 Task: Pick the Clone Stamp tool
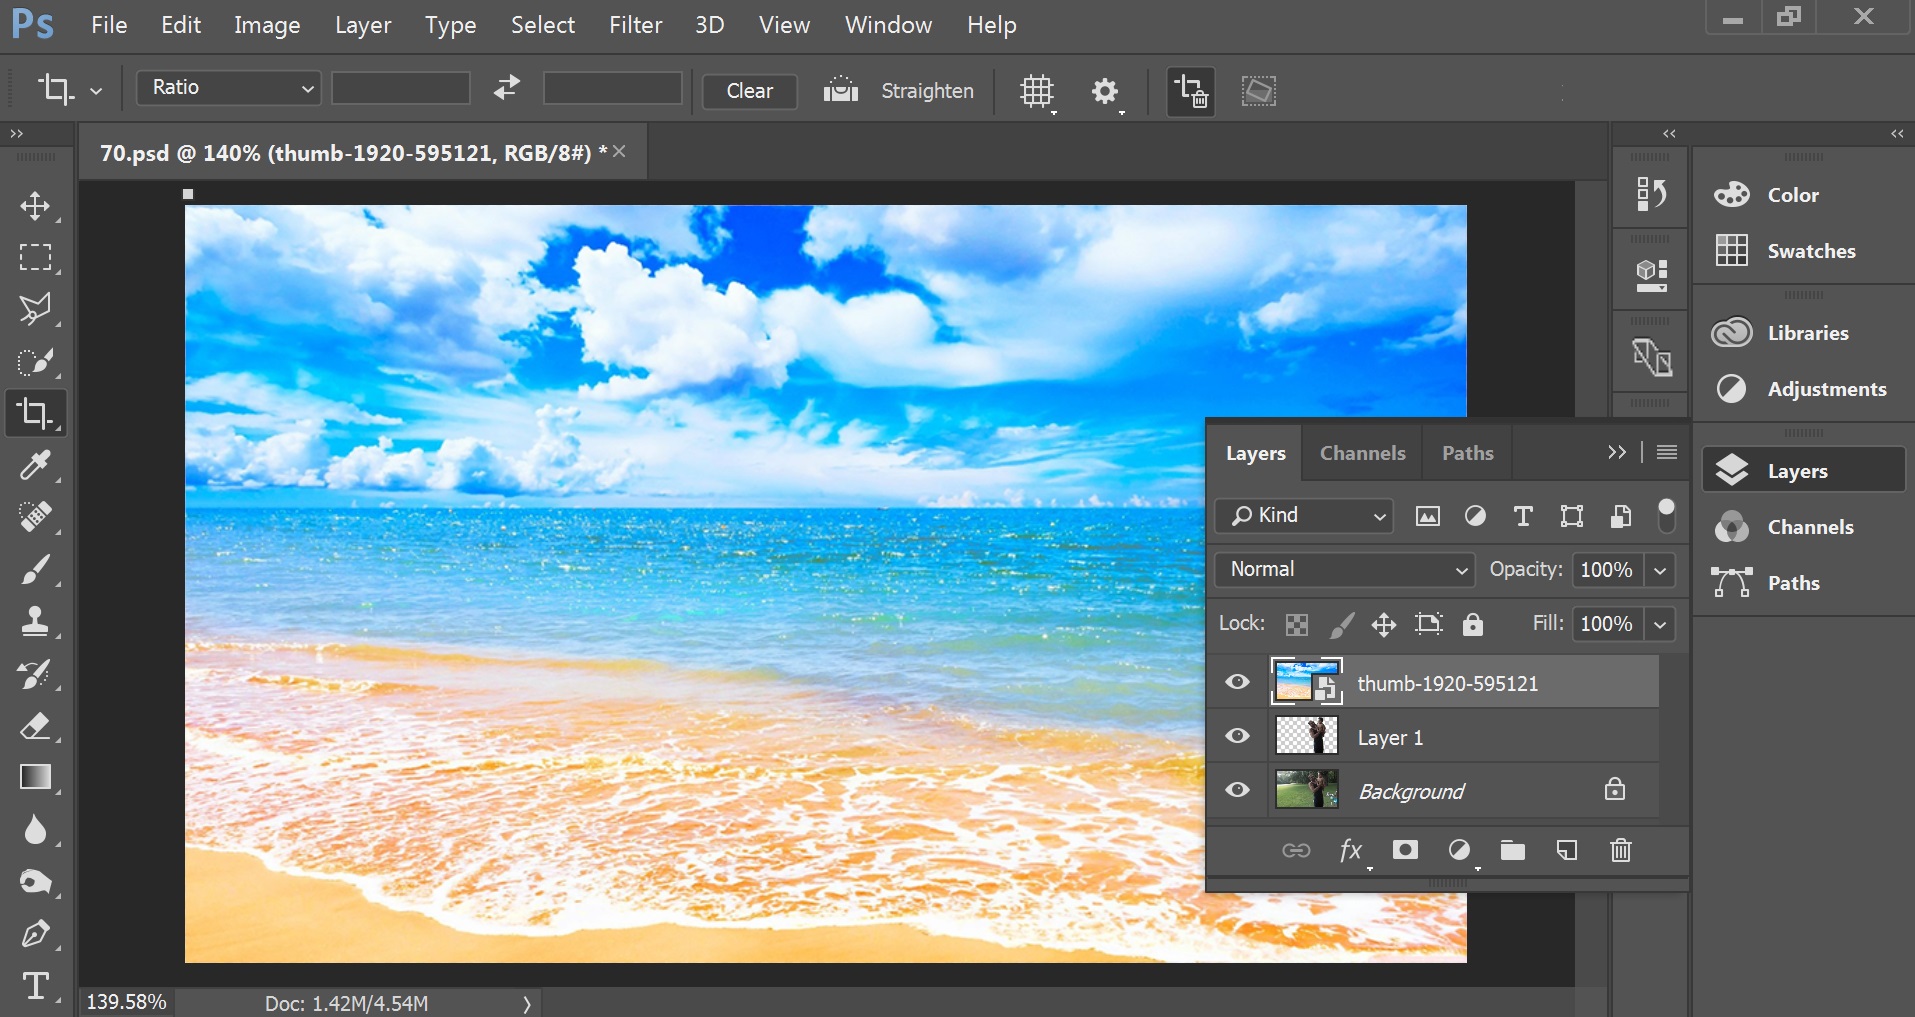click(36, 621)
